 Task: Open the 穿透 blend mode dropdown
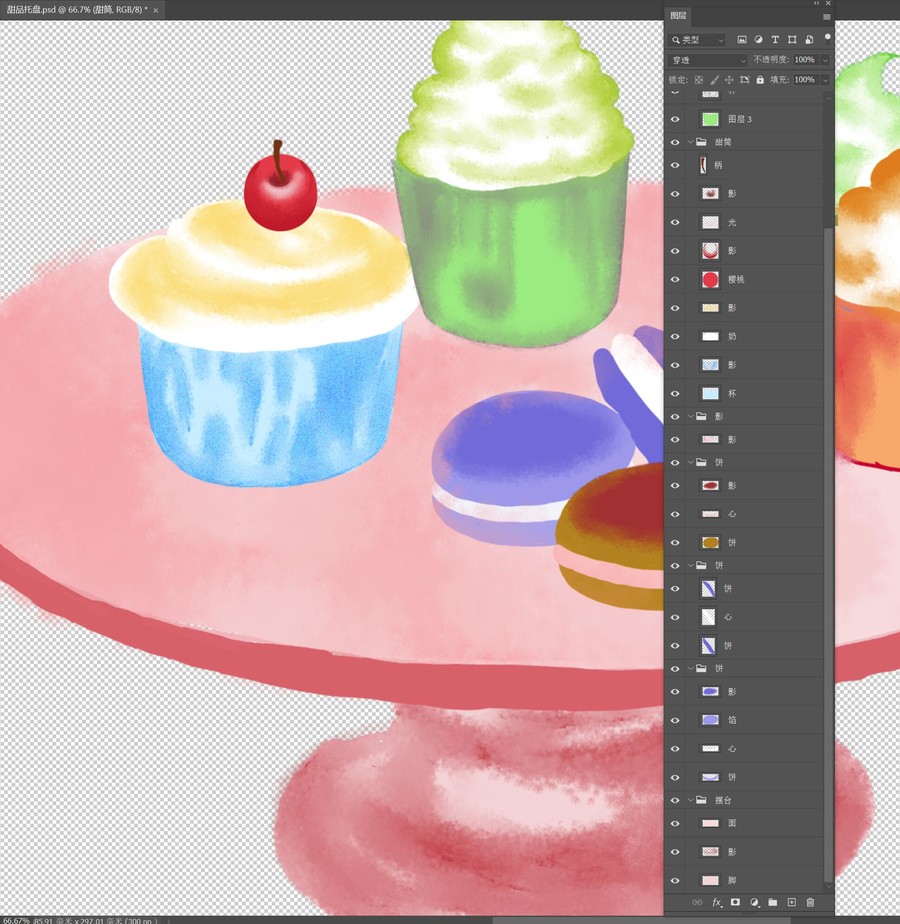click(708, 60)
